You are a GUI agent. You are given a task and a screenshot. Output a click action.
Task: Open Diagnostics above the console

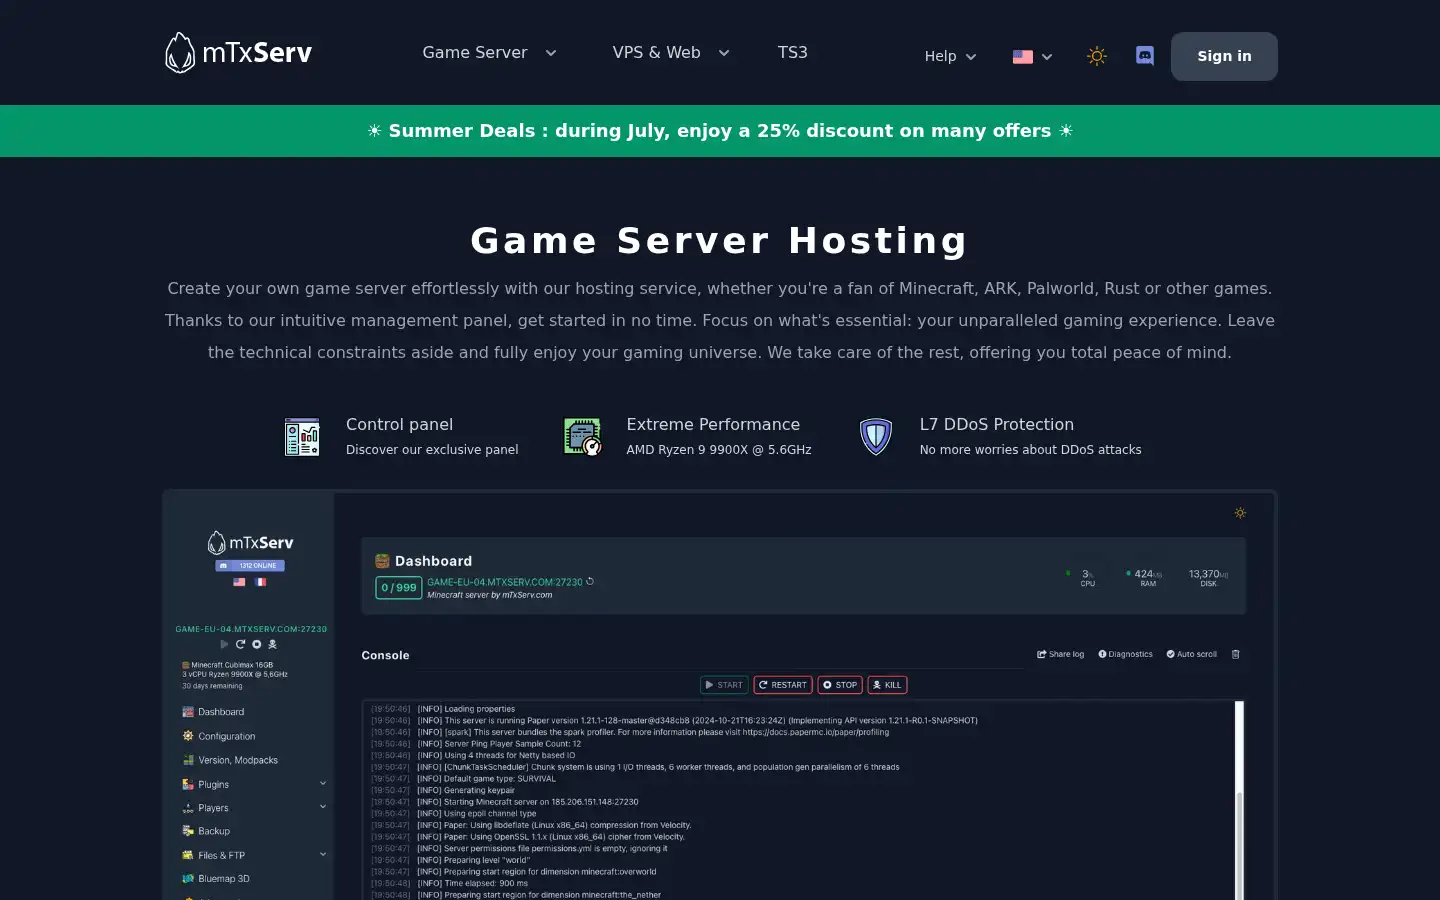point(1126,654)
